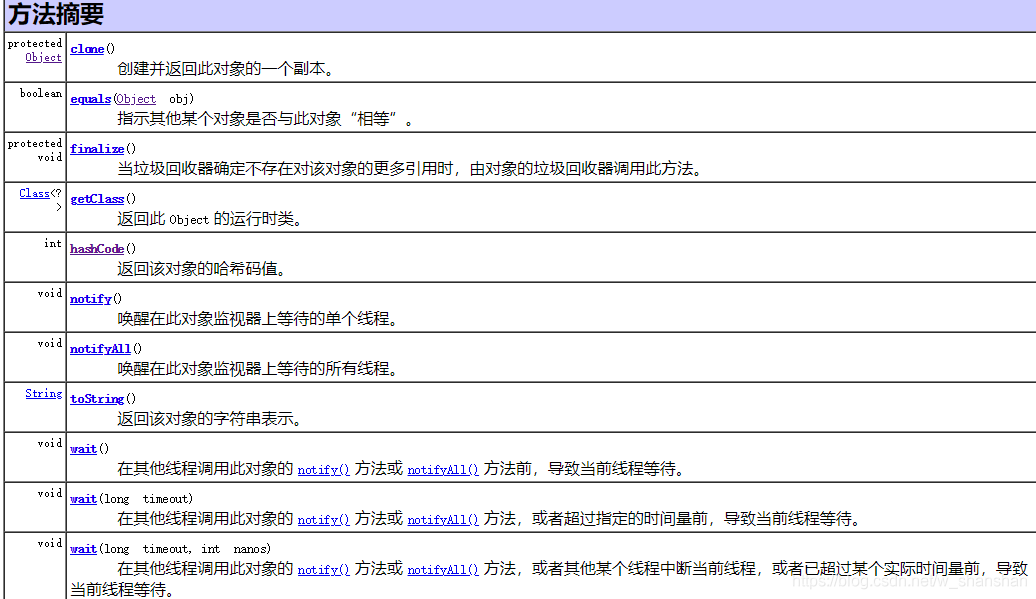
Task: Open the clone() method documentation
Action: pyautogui.click(x=87, y=48)
